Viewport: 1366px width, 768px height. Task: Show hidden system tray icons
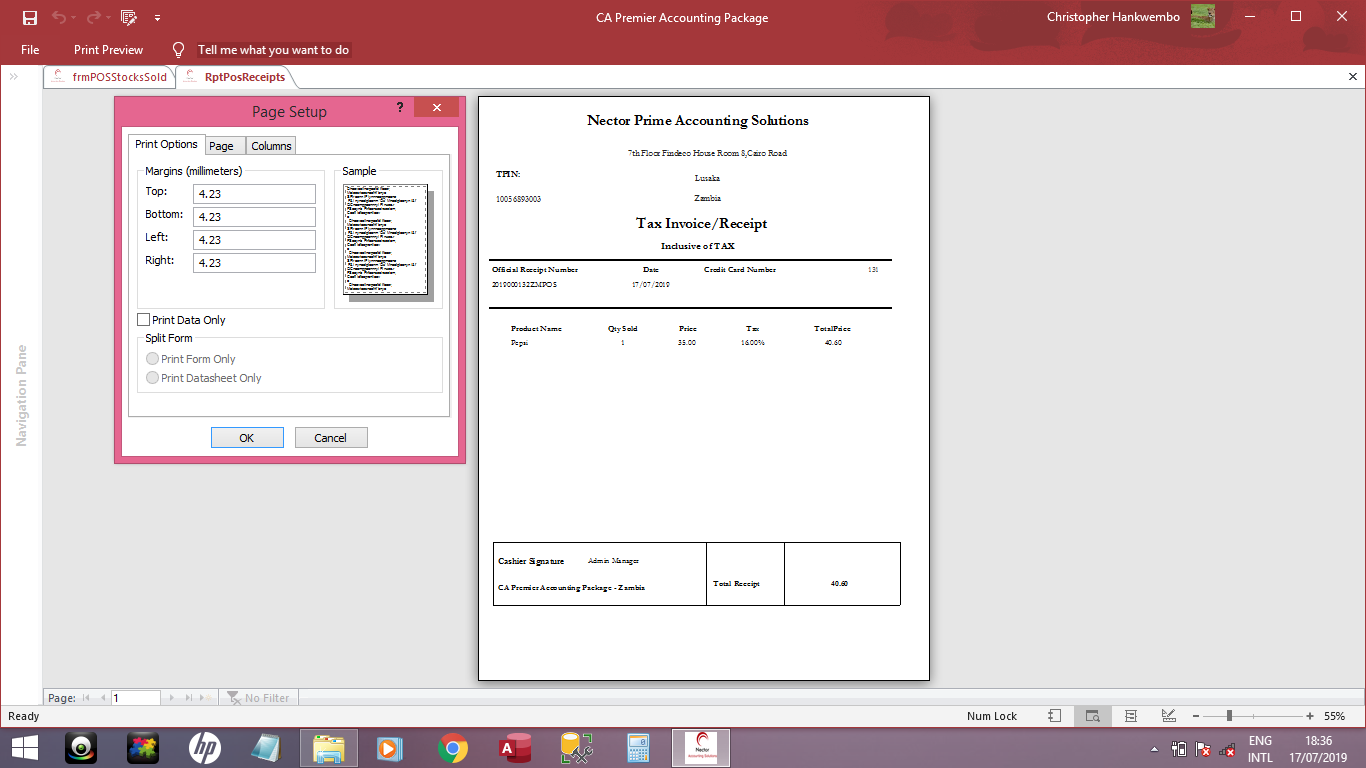point(1154,749)
